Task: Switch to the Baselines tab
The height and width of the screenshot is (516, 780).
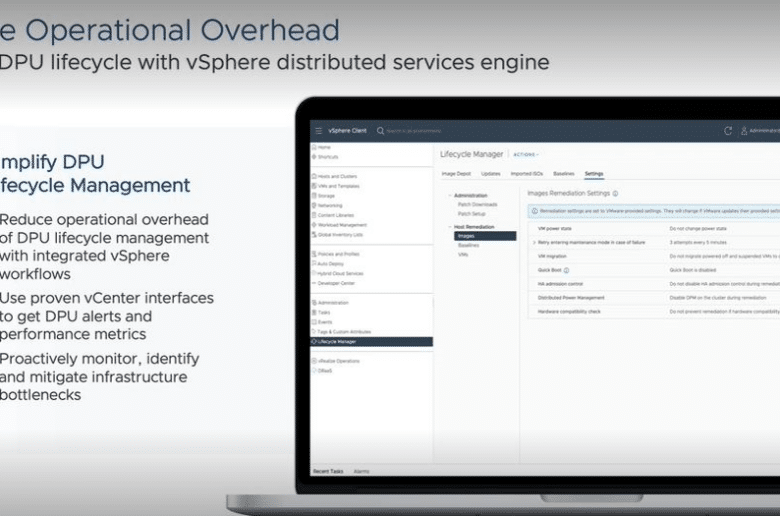Action: 564,174
